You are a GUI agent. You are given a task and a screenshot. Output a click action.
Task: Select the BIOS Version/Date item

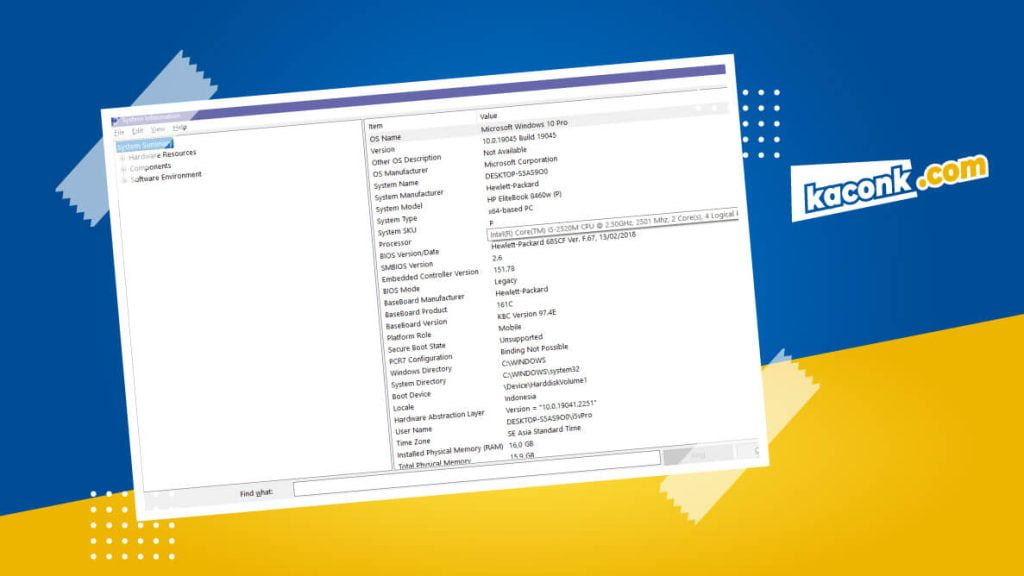(x=409, y=254)
